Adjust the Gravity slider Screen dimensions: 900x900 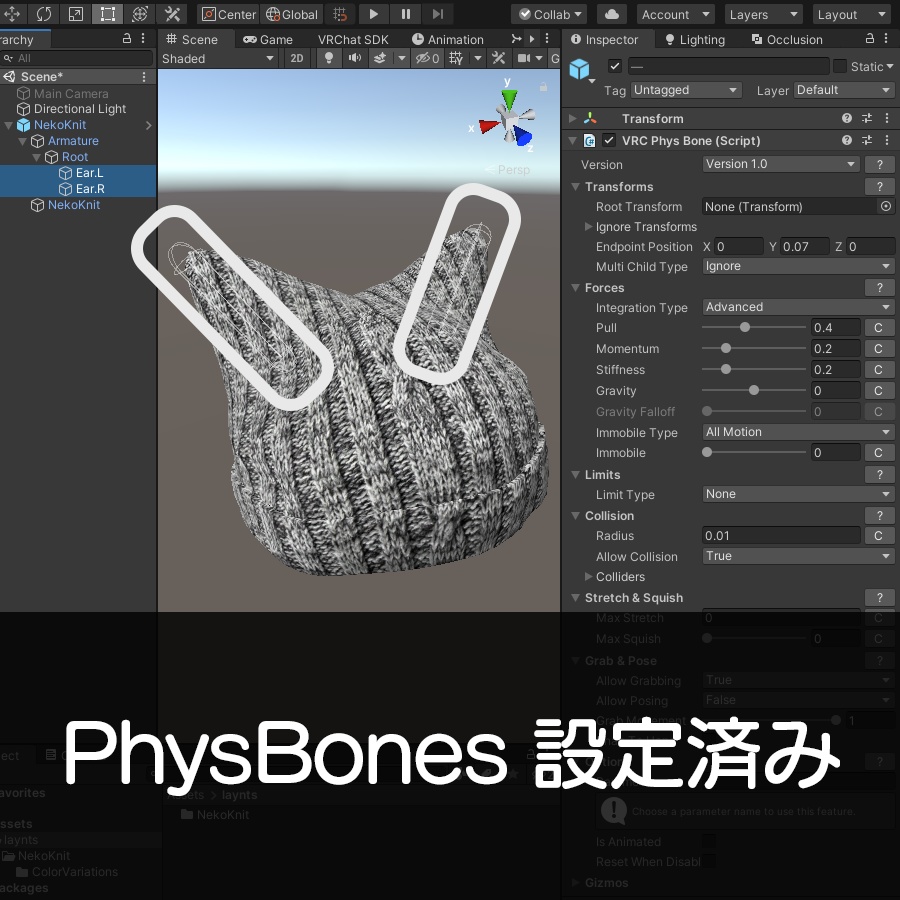click(754, 390)
